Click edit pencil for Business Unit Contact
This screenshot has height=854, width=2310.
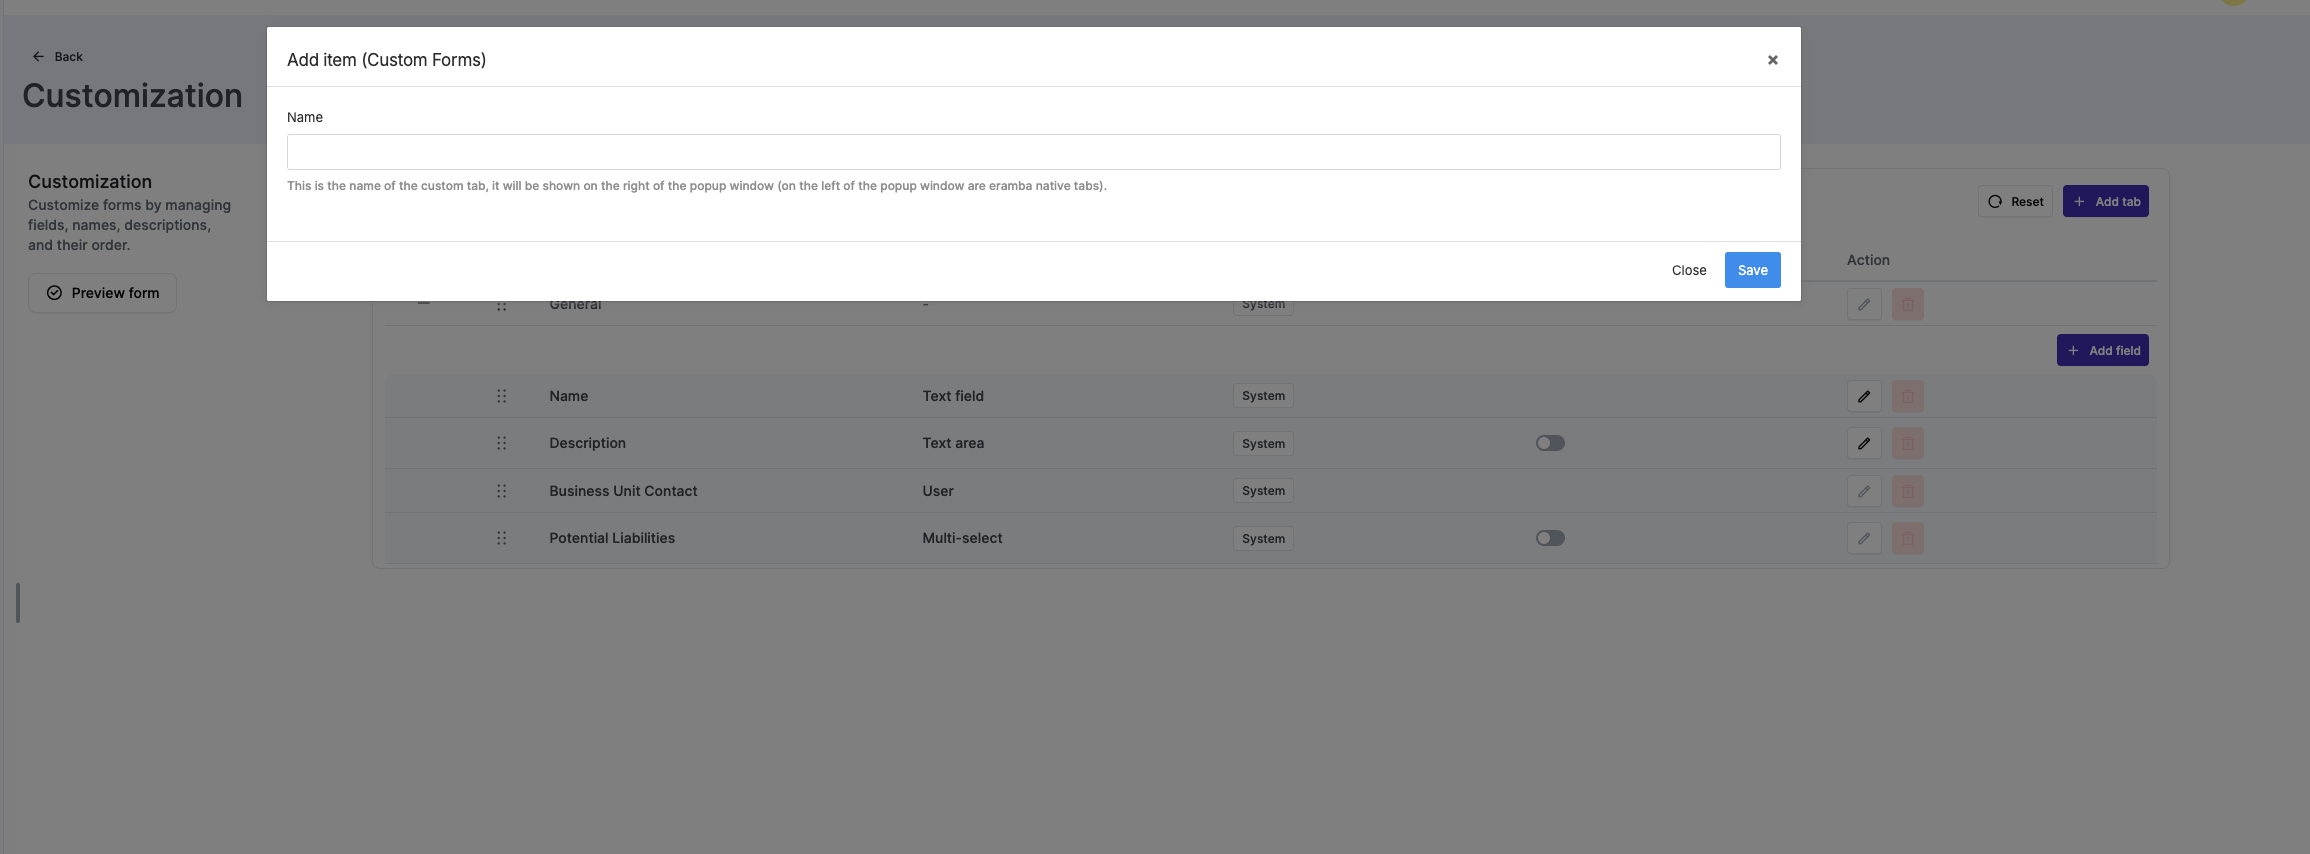tap(1864, 491)
